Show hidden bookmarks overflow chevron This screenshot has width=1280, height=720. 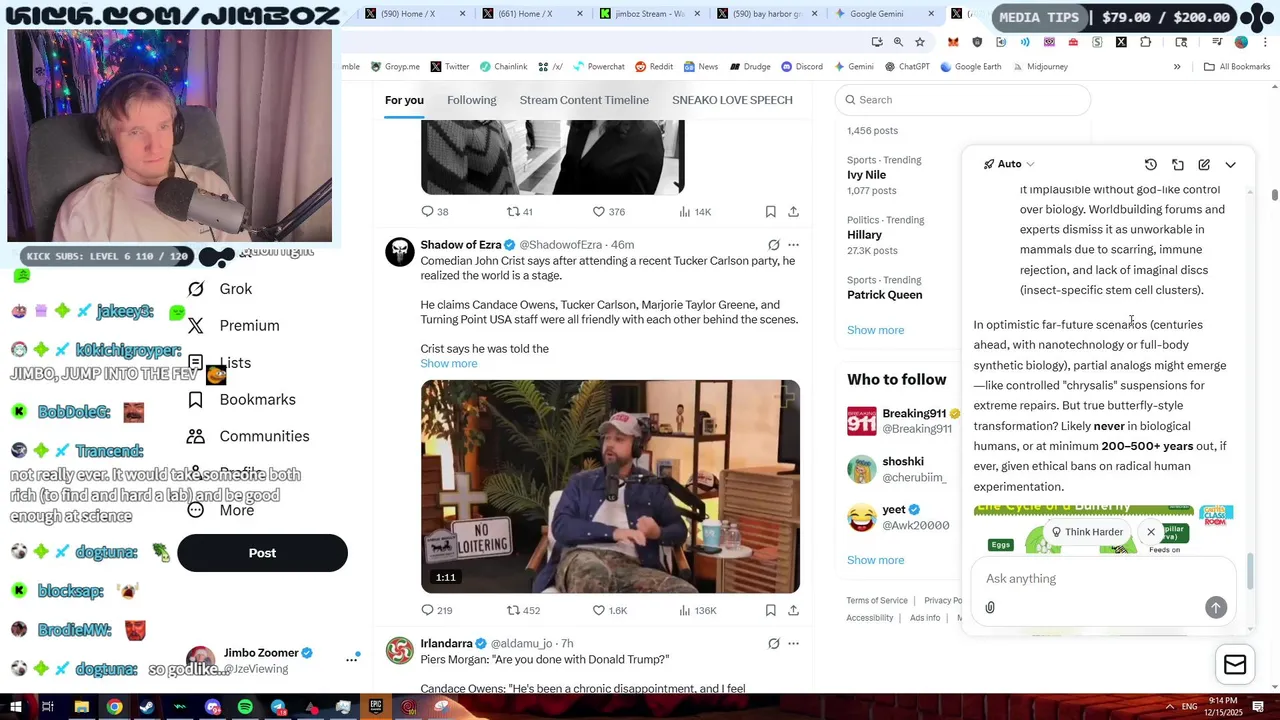pyautogui.click(x=1177, y=67)
